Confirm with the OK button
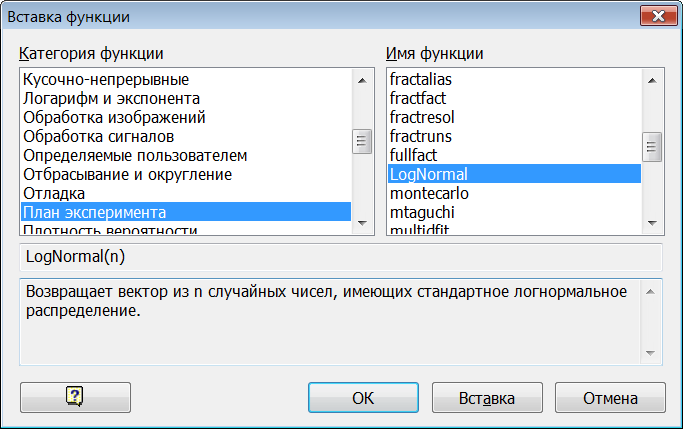Viewport: 683px width, 429px height. coord(363,397)
